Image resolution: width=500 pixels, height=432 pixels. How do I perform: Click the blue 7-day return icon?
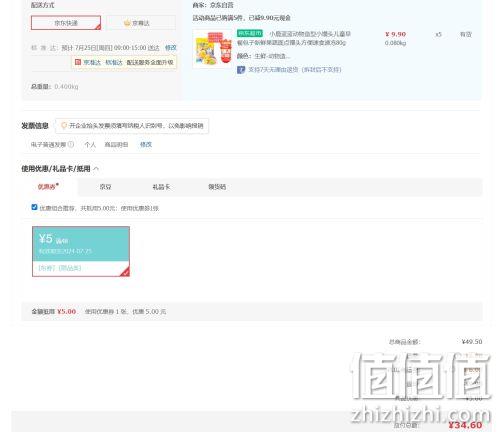coord(241,70)
